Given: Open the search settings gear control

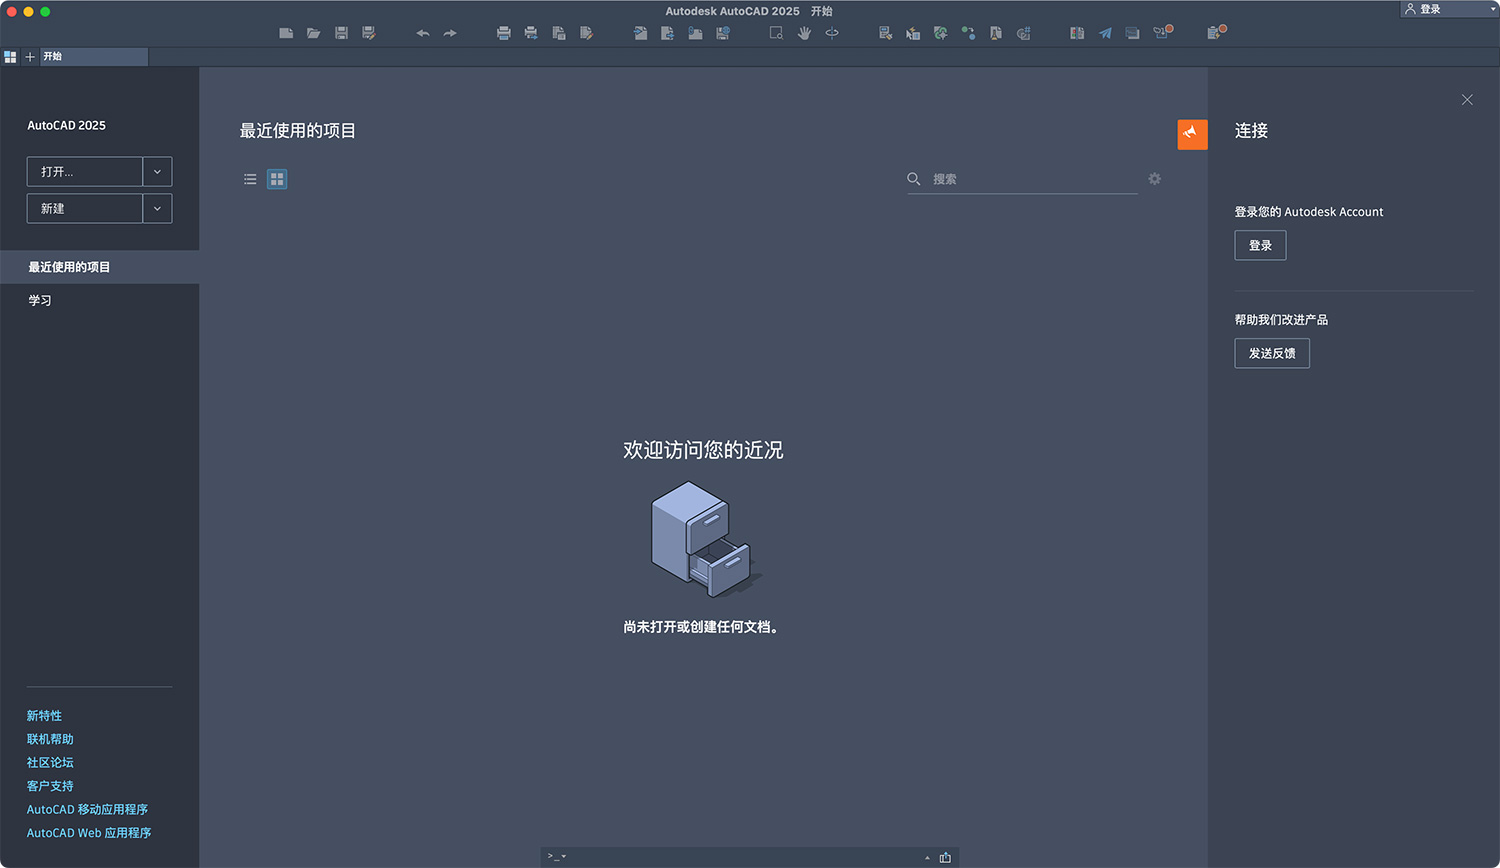Looking at the screenshot, I should [x=1154, y=179].
